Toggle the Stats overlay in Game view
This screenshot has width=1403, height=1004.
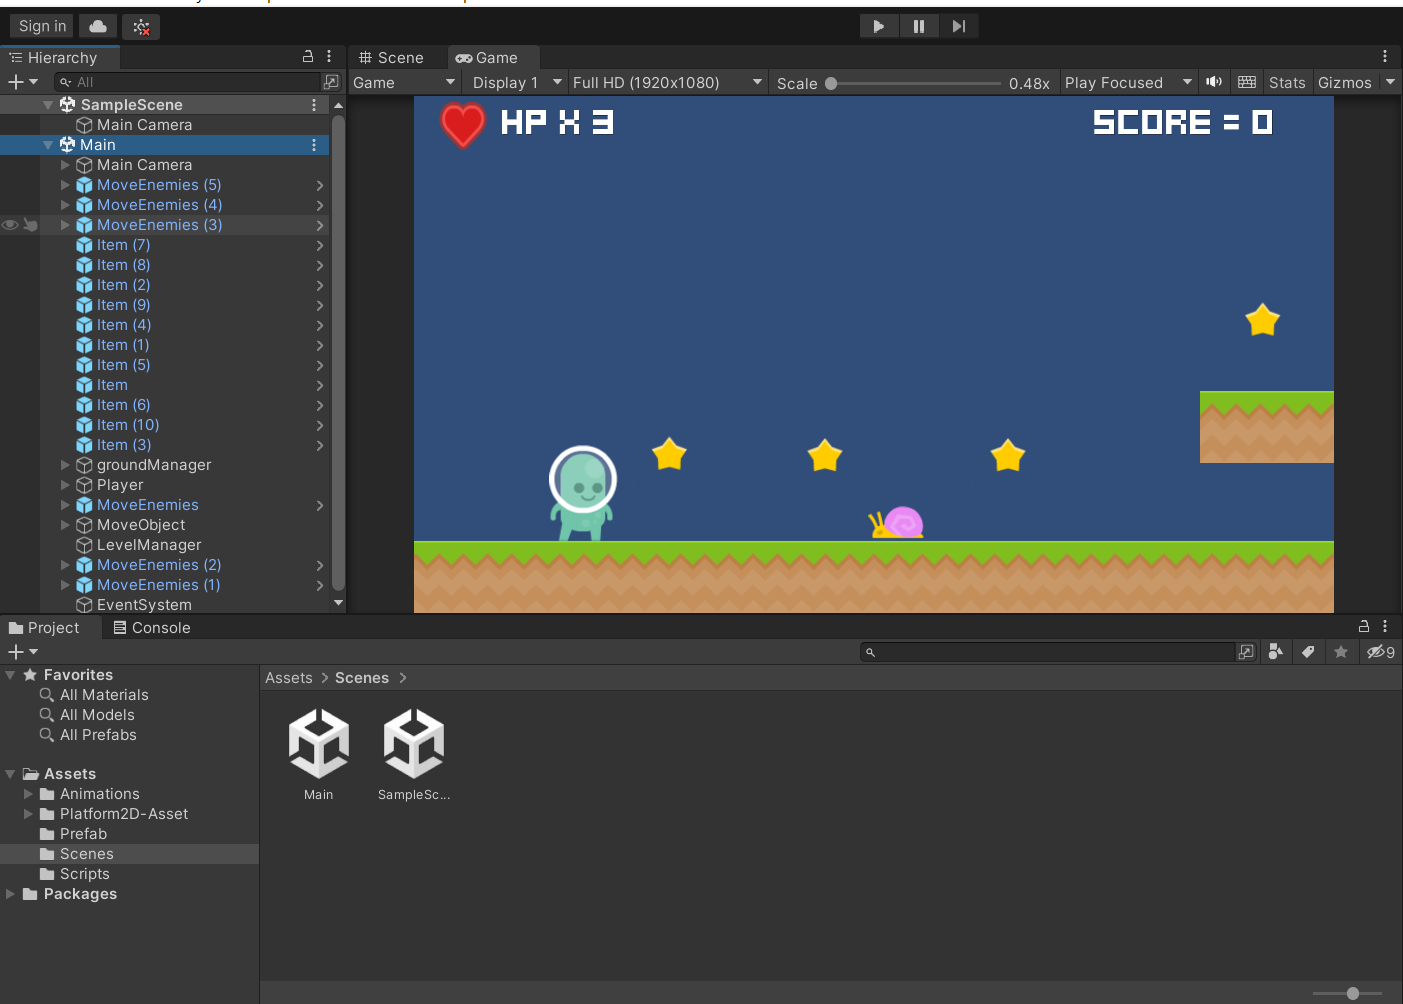click(1286, 82)
